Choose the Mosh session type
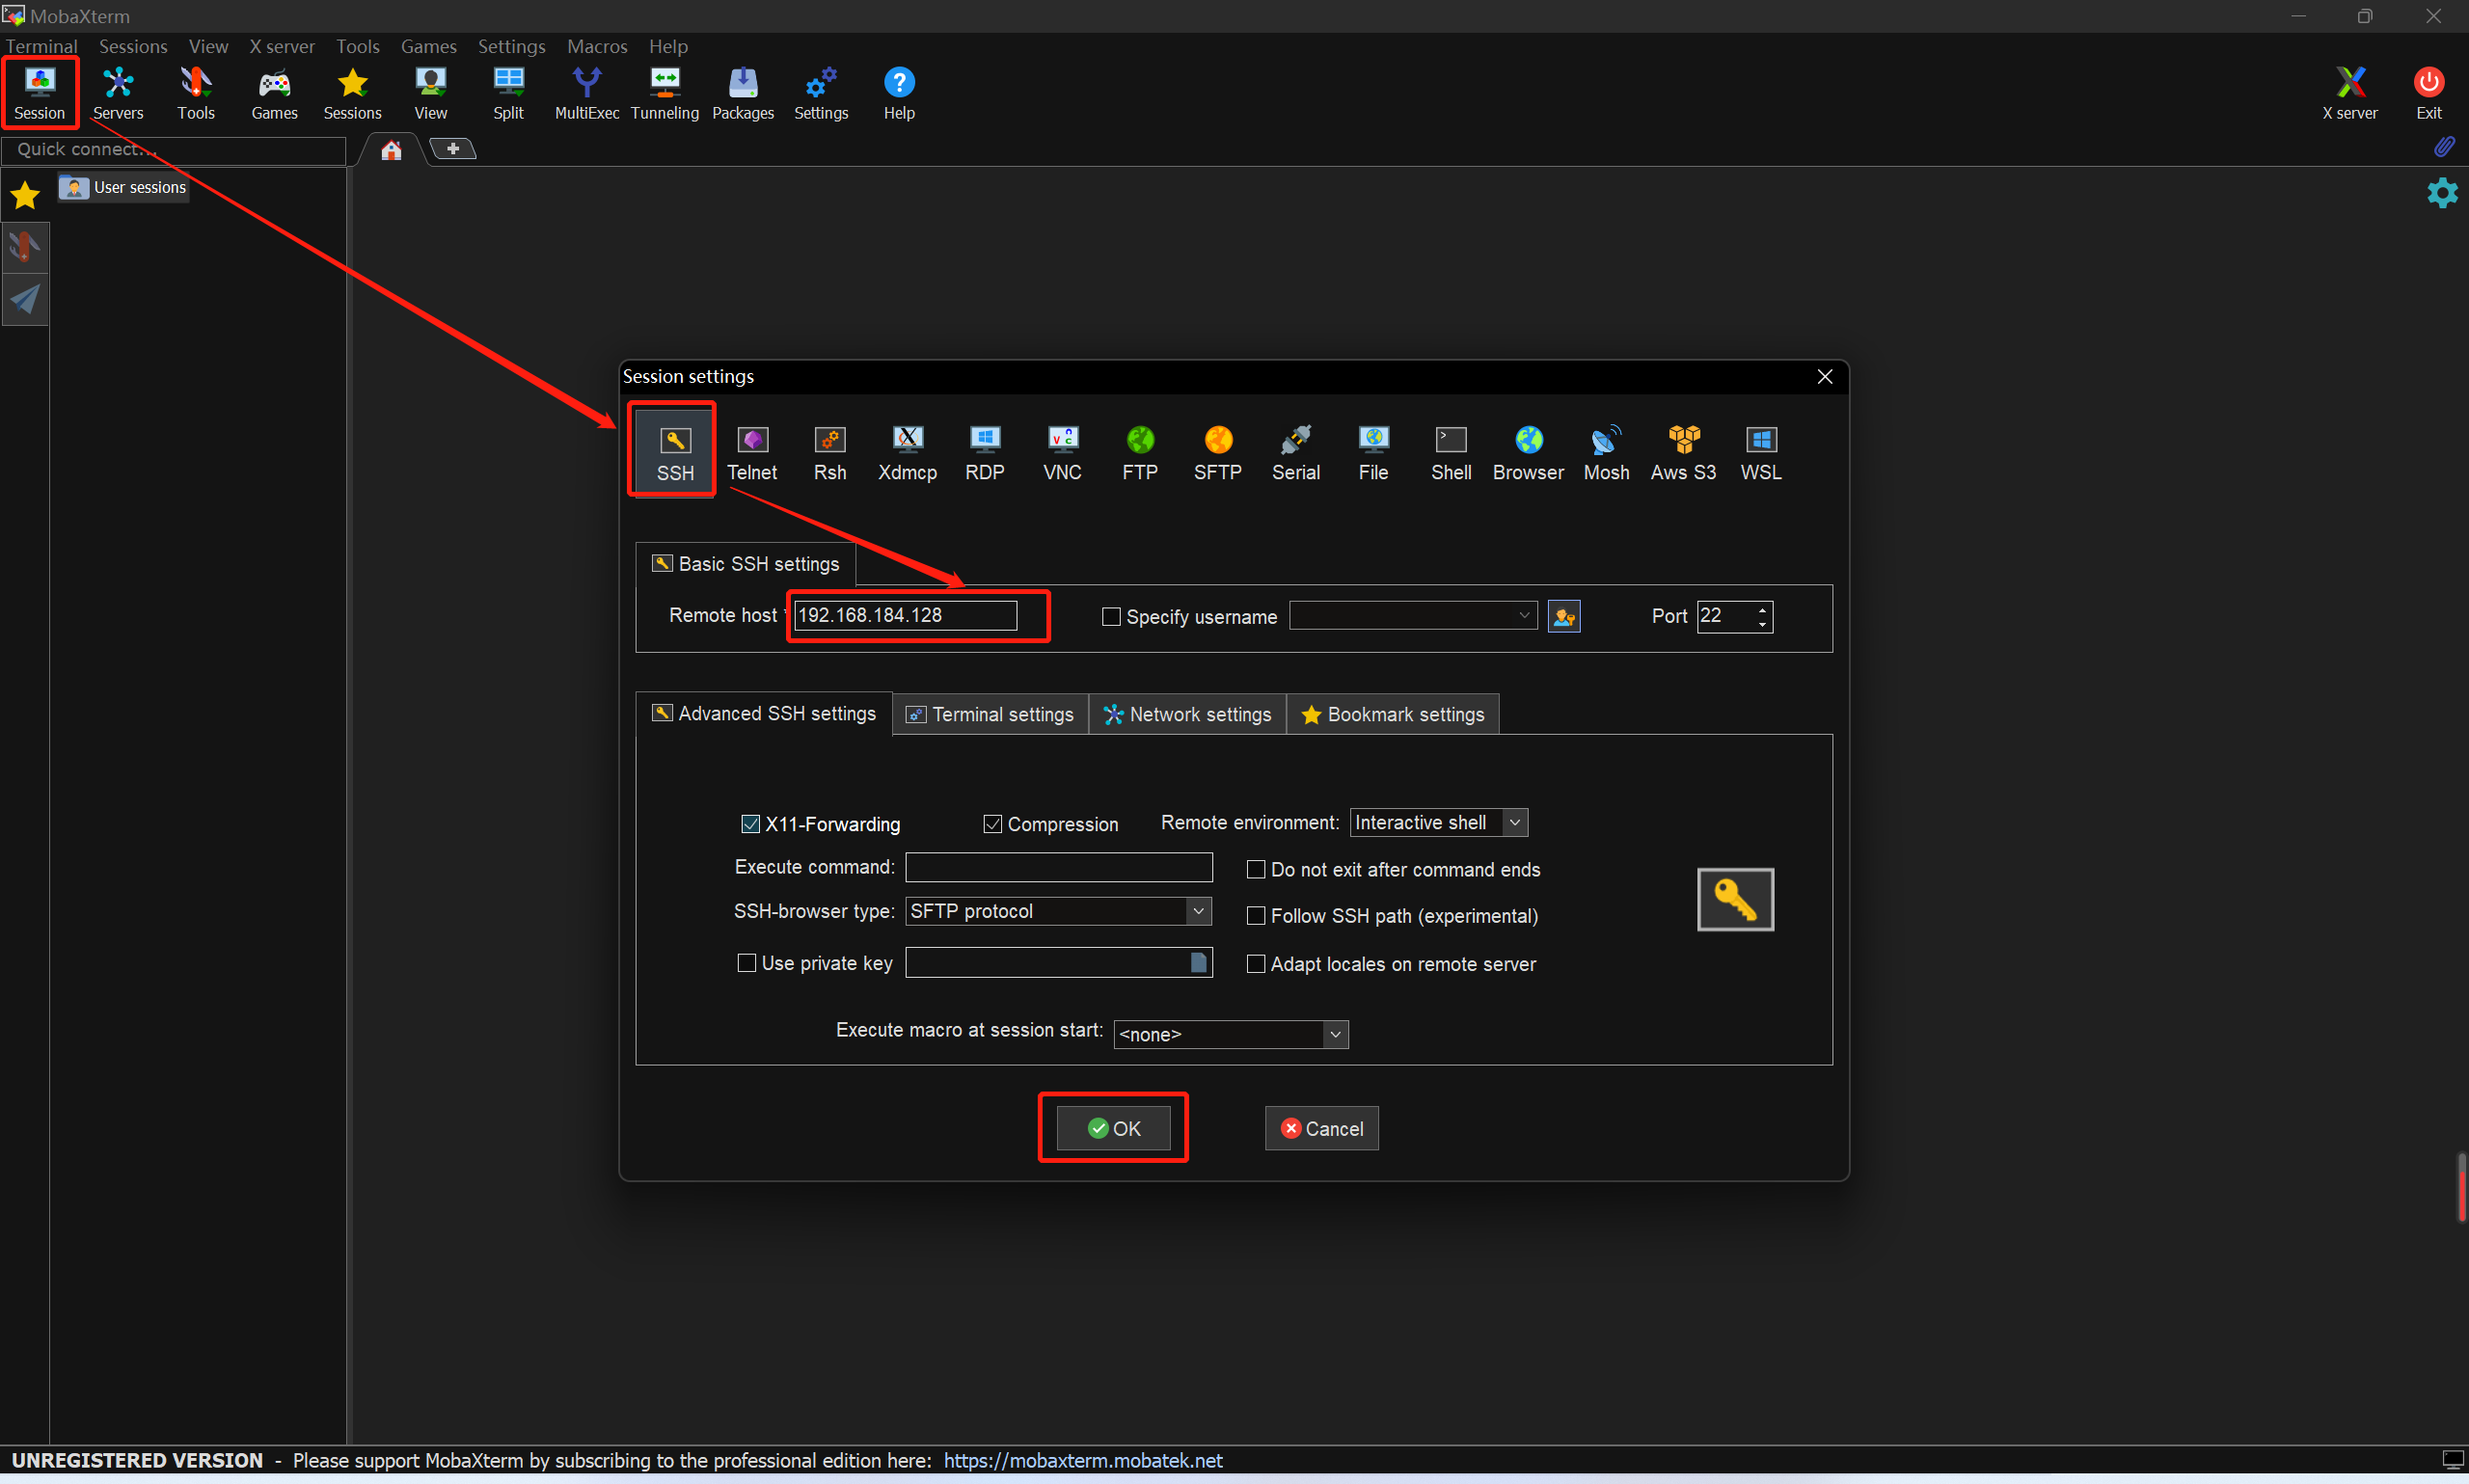The image size is (2469, 1484). (x=1606, y=452)
